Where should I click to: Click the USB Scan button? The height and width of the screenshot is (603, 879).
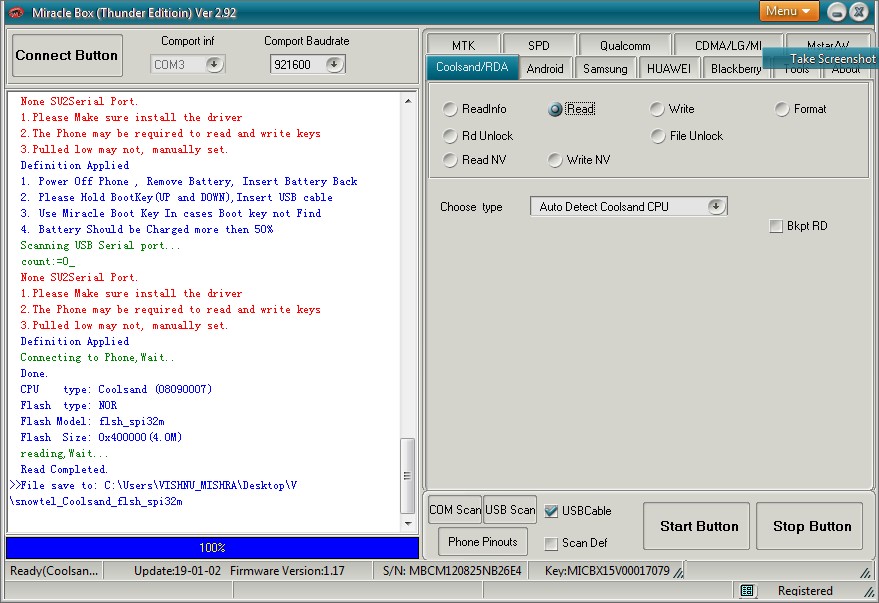click(510, 509)
